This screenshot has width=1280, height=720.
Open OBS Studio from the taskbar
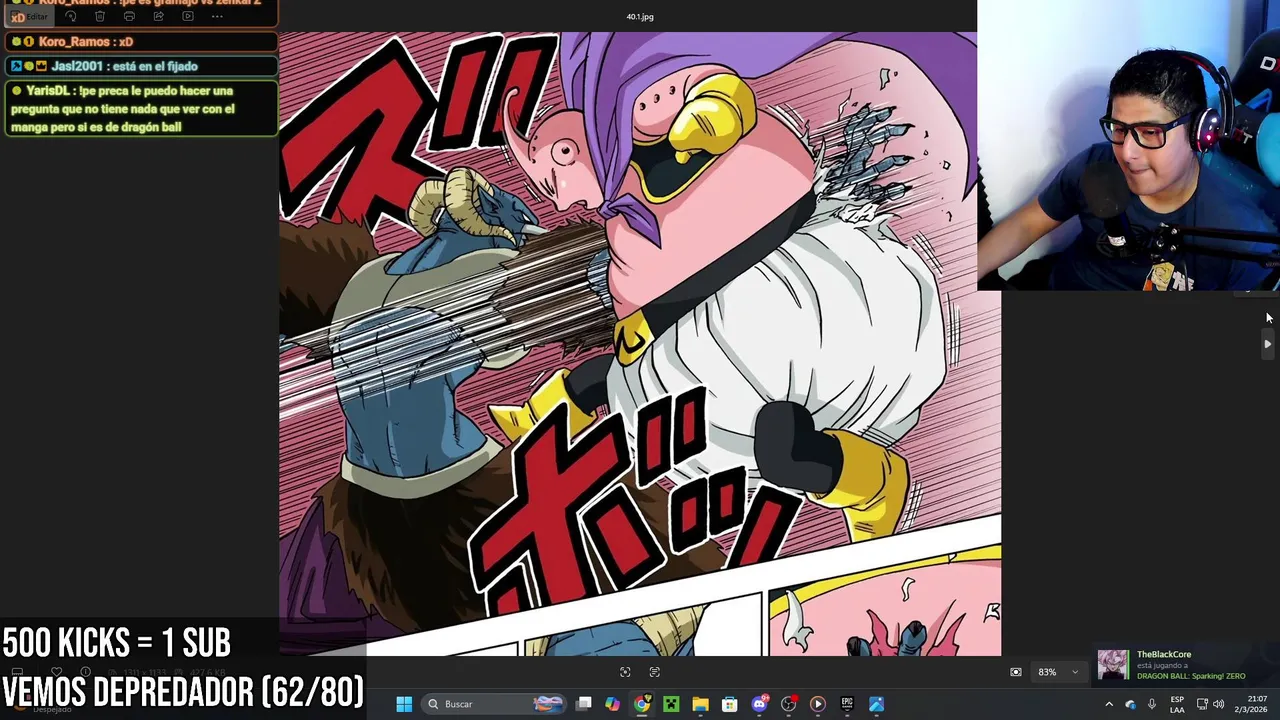(x=788, y=704)
